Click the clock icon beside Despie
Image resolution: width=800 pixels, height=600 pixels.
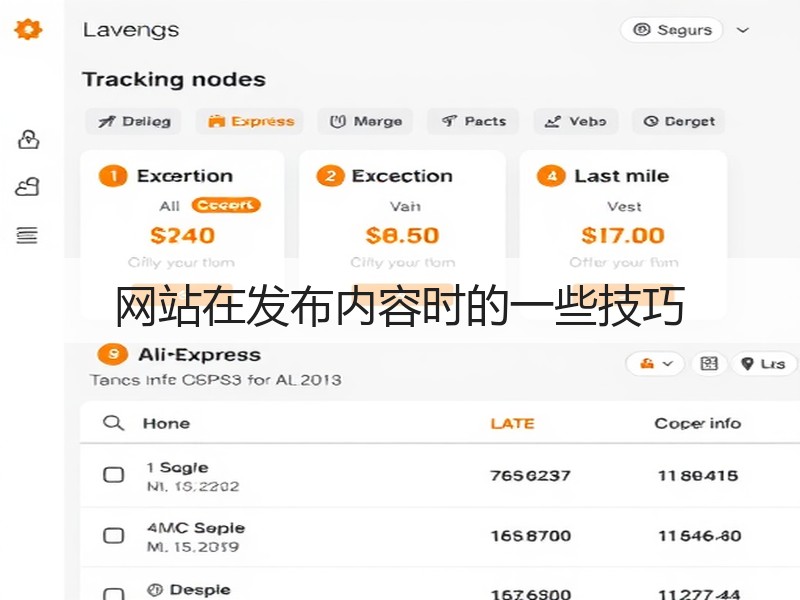(155, 590)
